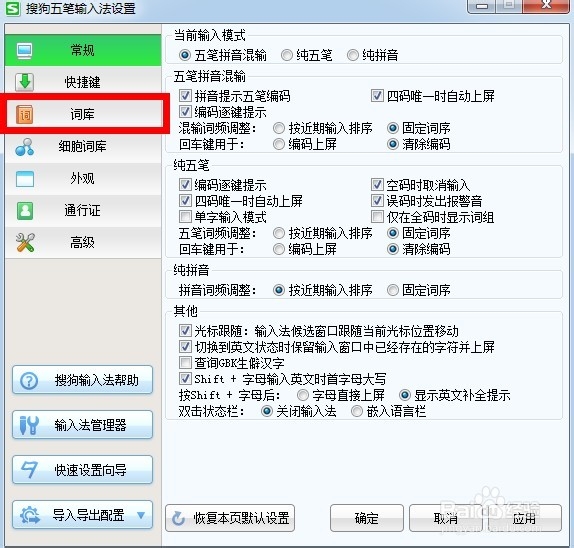Click the blue cell molecules icon for 细胞词库
The width and height of the screenshot is (574, 548).
click(25, 146)
